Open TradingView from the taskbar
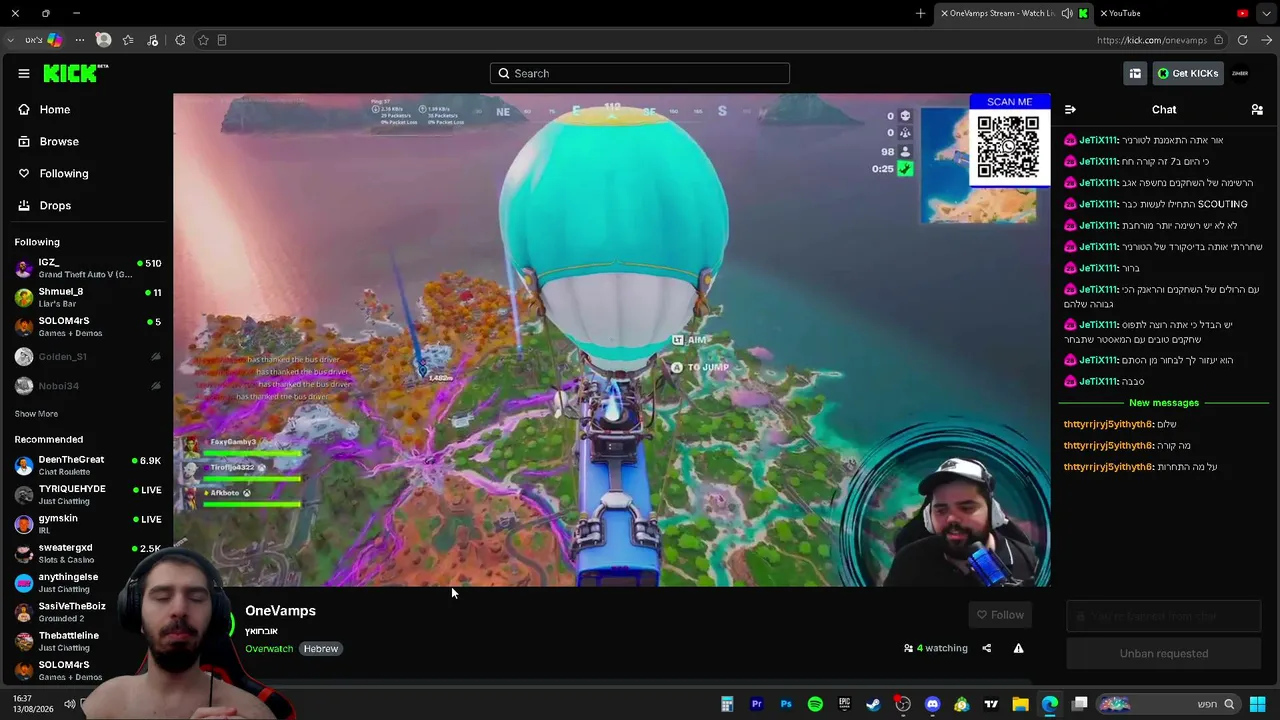The image size is (1280, 720). [991, 704]
